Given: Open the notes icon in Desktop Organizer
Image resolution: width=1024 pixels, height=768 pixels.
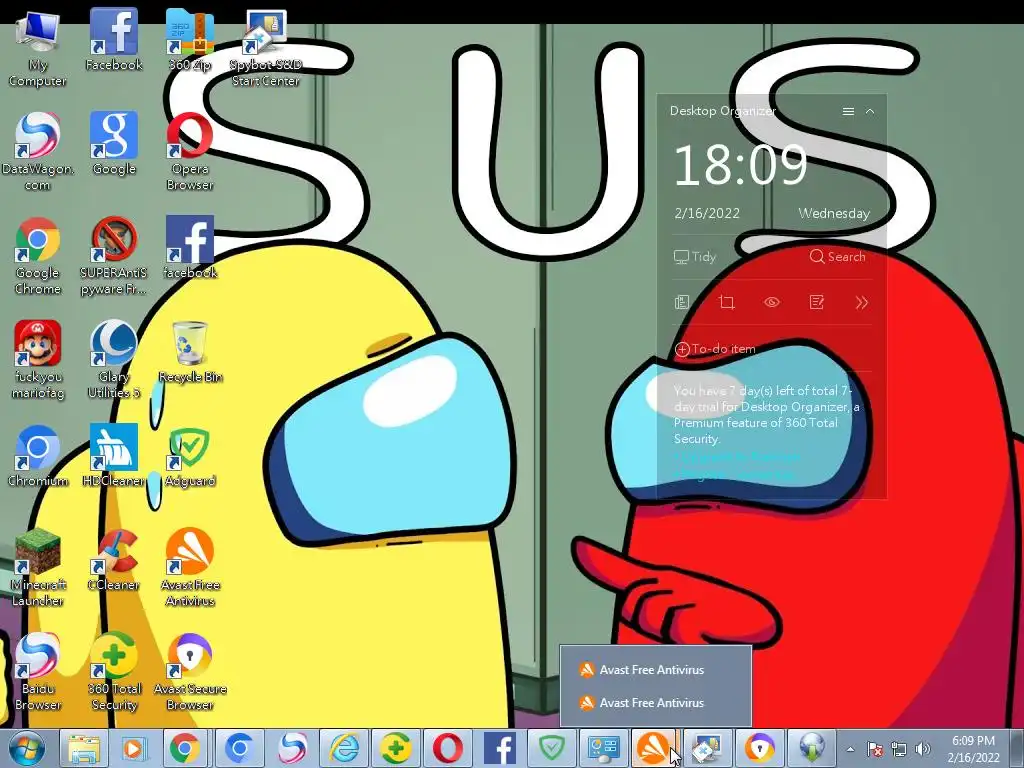Looking at the screenshot, I should (816, 302).
